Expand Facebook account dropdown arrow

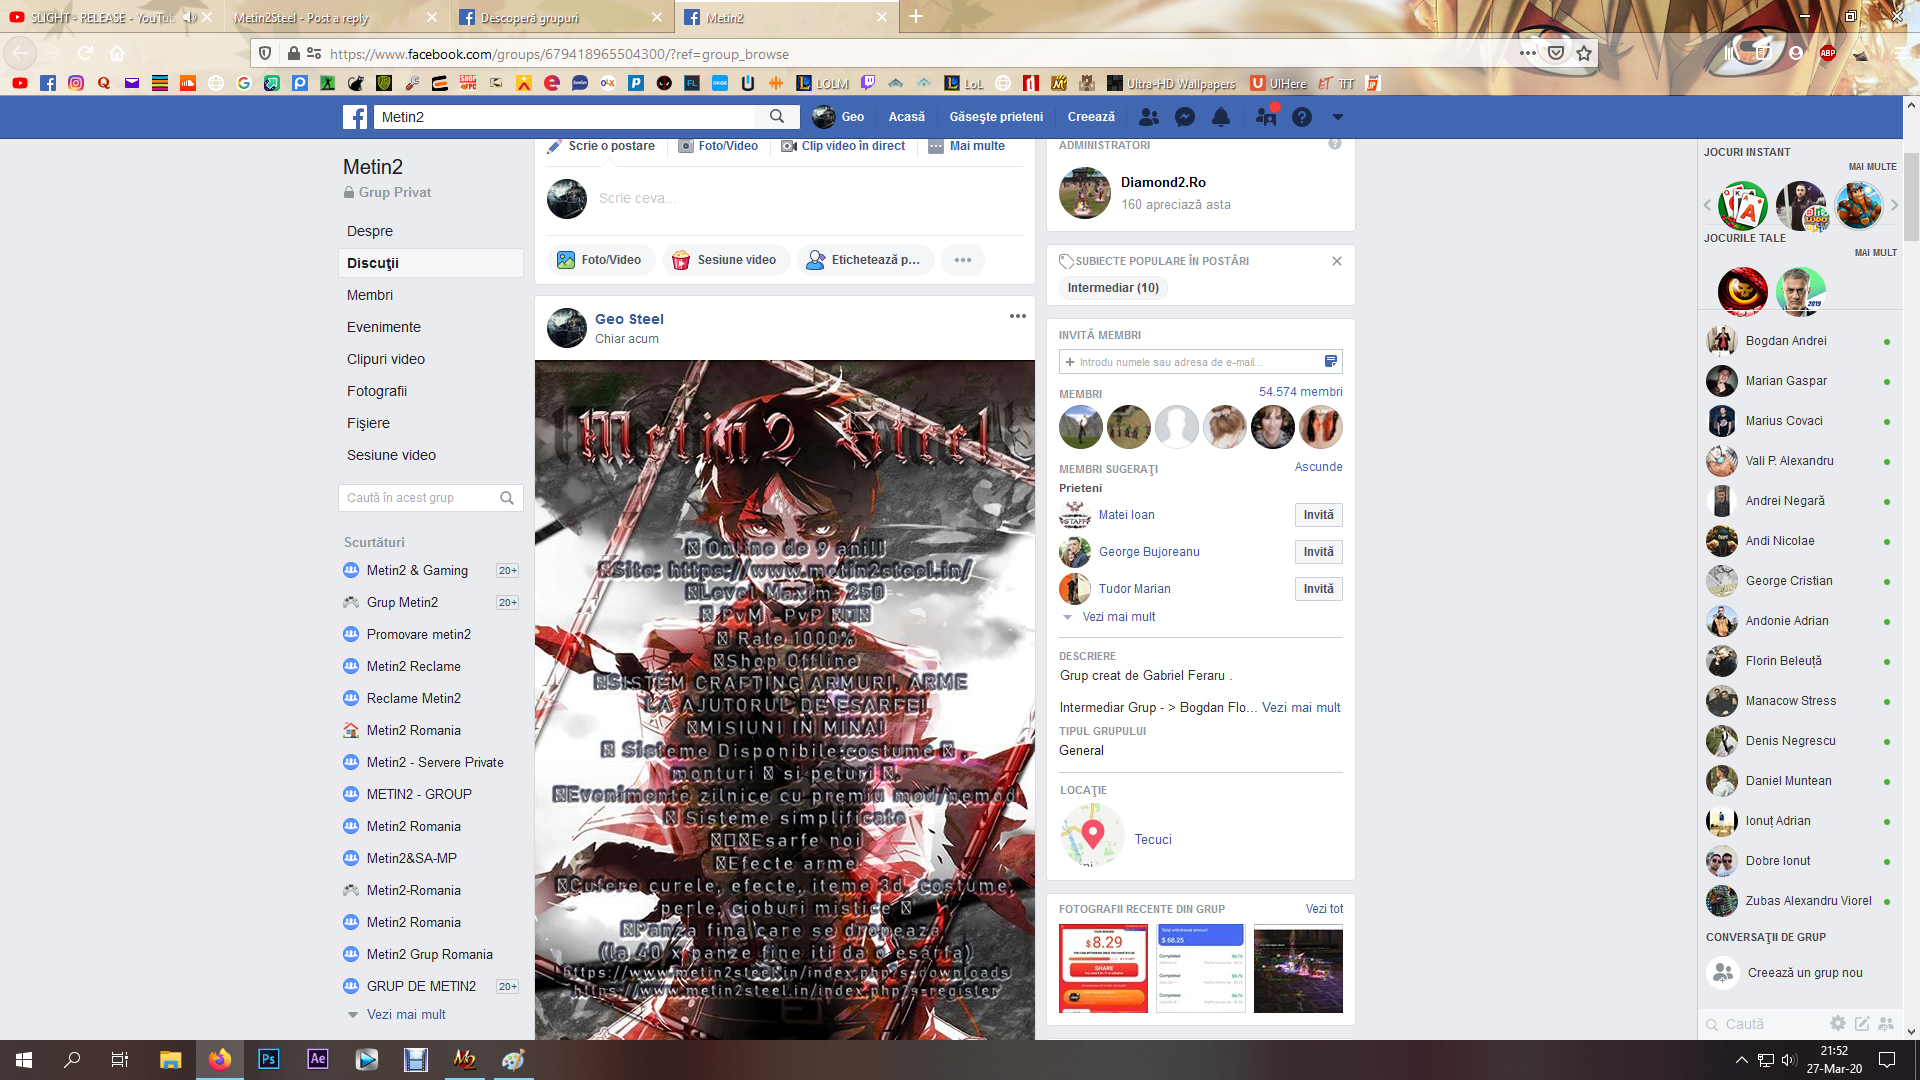tap(1337, 117)
